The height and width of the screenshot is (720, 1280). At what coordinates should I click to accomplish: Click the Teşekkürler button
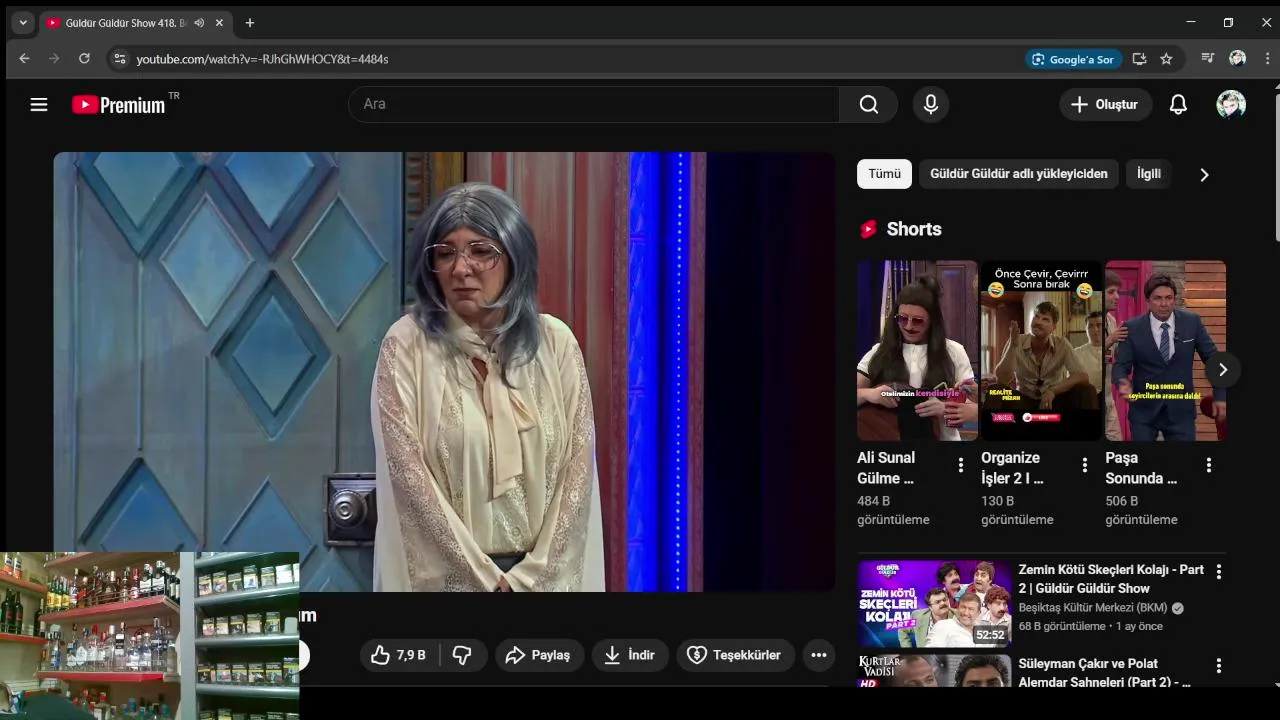[x=735, y=655]
